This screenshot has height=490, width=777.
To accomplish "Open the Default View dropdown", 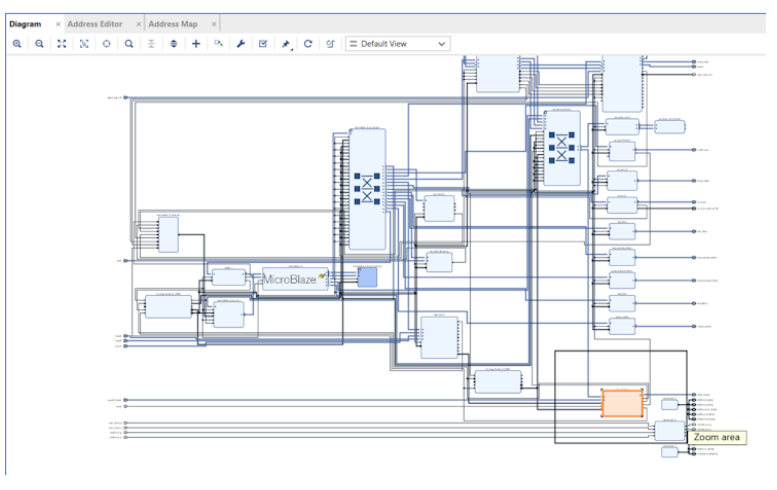I will tap(398, 44).
